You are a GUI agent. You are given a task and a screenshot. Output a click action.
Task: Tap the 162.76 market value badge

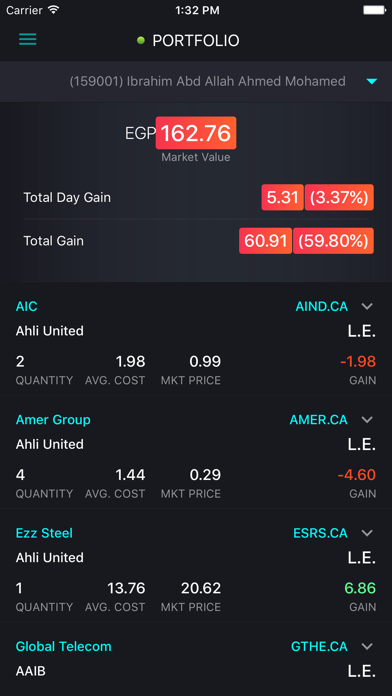click(x=196, y=133)
